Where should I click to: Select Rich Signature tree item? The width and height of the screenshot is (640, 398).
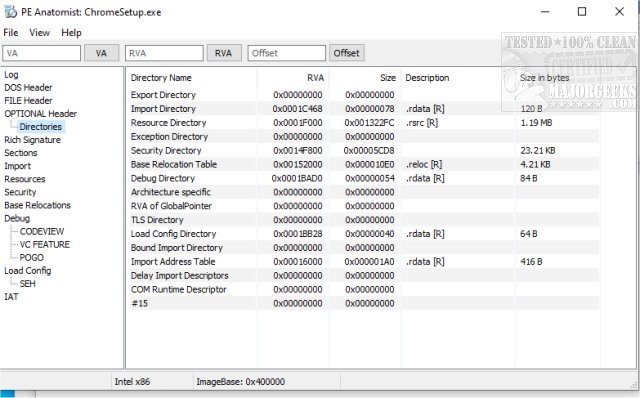[x=32, y=140]
